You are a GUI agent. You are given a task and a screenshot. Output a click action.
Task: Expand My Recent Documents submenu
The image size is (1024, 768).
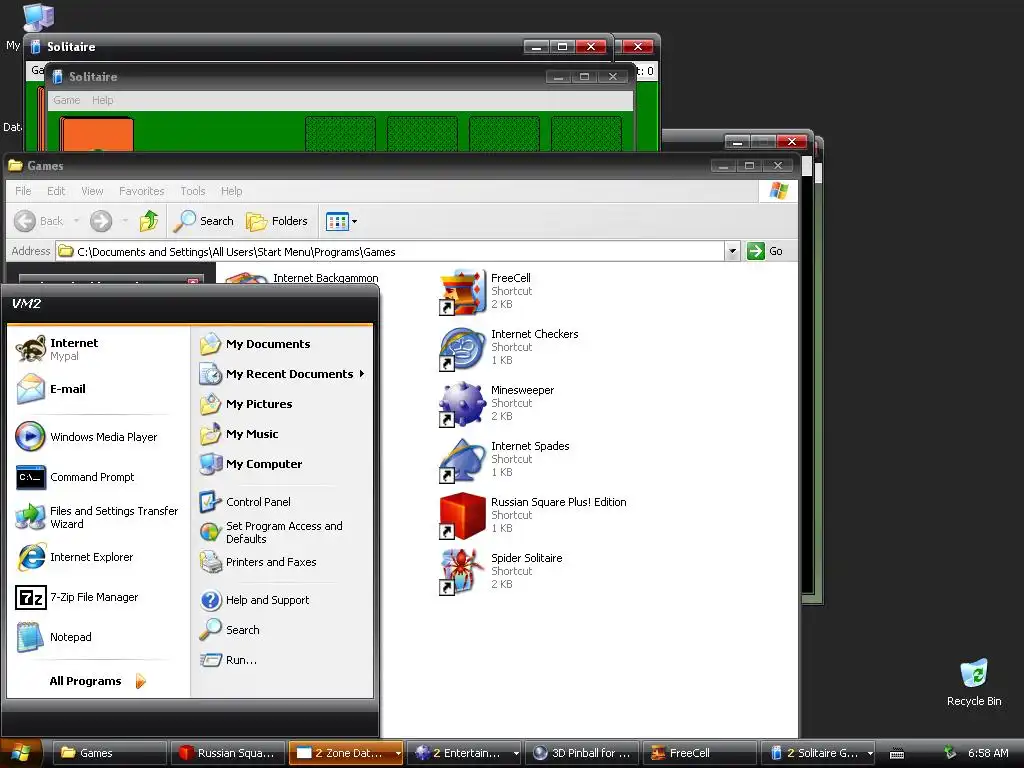(283, 374)
